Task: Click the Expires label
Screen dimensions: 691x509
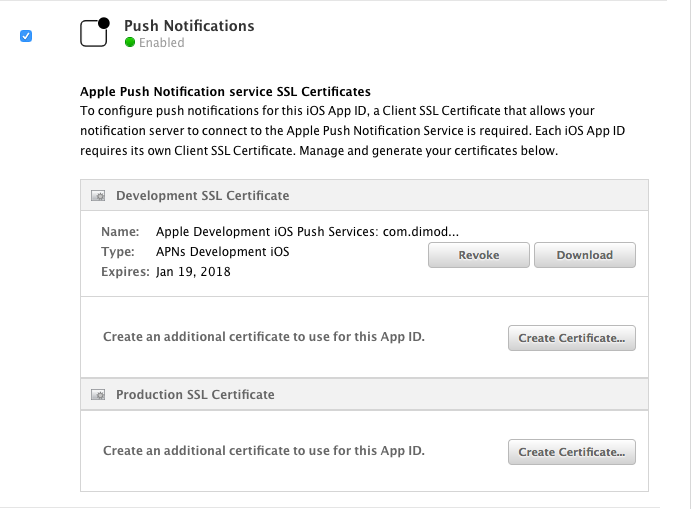Action: [x=125, y=271]
